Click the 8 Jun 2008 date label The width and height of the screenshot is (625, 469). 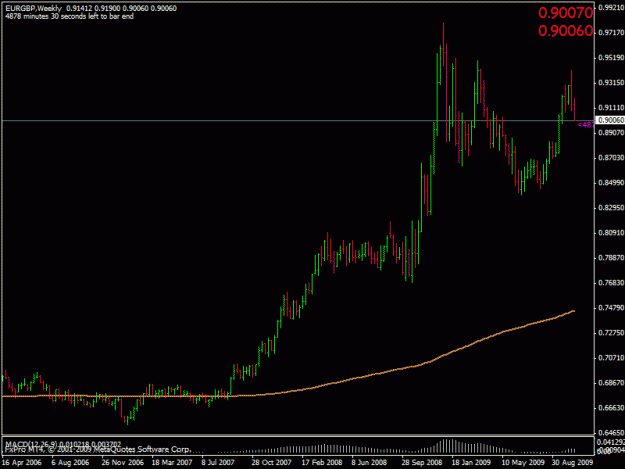pyautogui.click(x=369, y=463)
